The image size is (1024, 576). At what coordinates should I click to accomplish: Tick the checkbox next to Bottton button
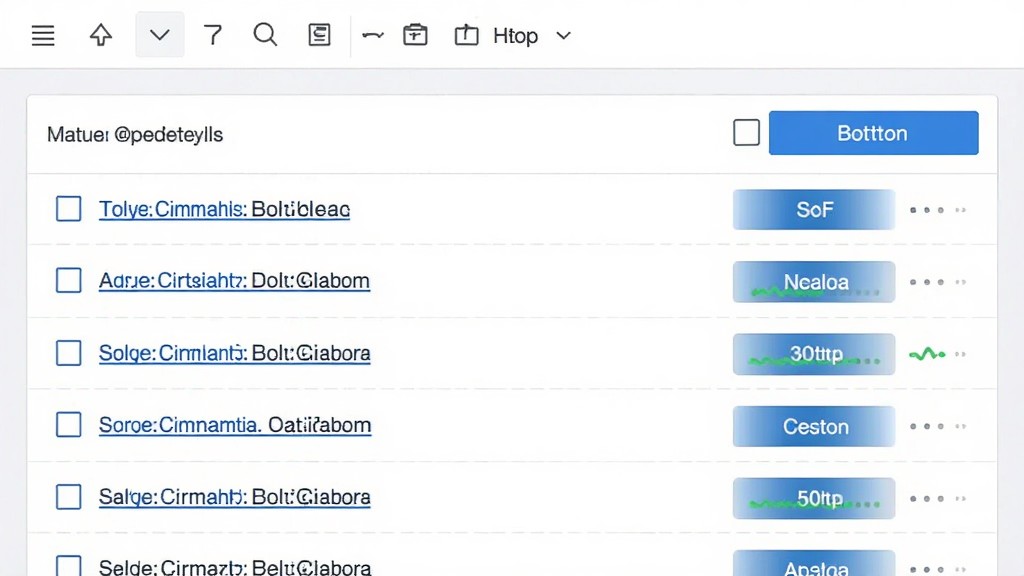pos(746,133)
